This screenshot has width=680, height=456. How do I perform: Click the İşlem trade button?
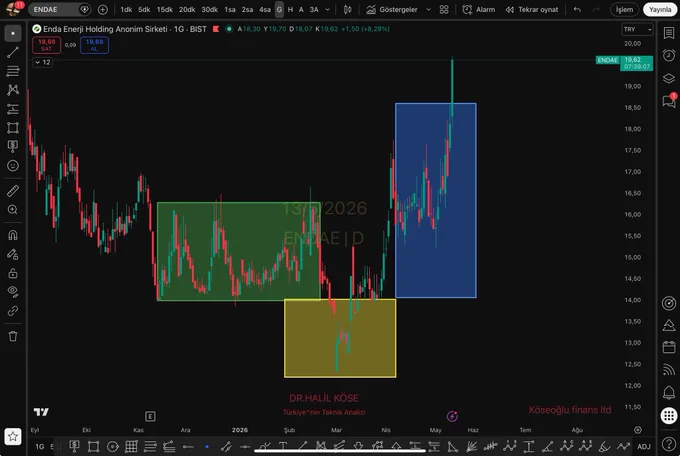(624, 10)
